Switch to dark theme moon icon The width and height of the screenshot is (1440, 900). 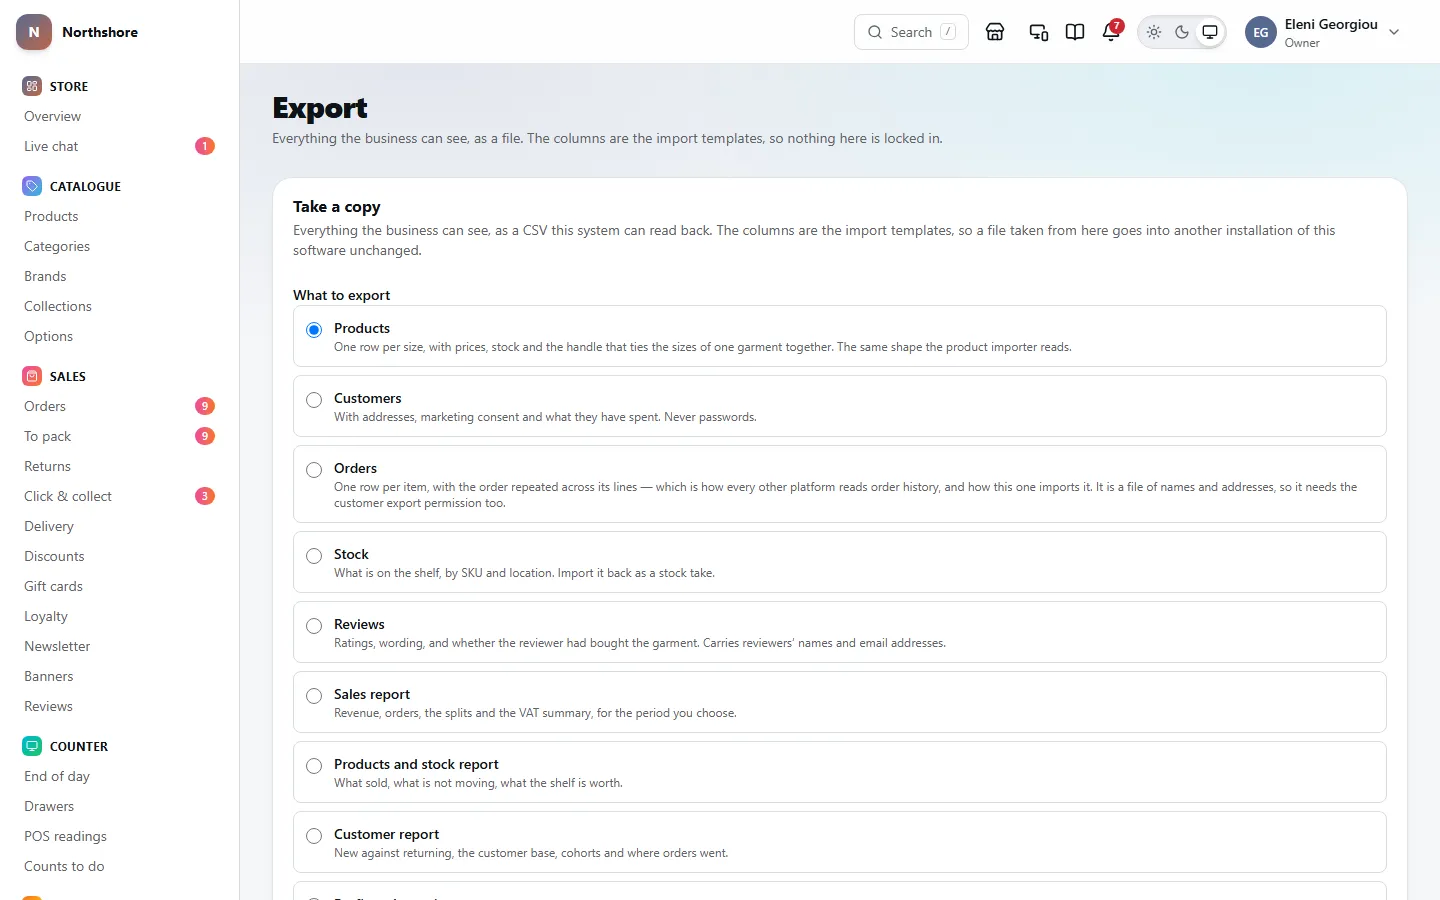(x=1182, y=32)
